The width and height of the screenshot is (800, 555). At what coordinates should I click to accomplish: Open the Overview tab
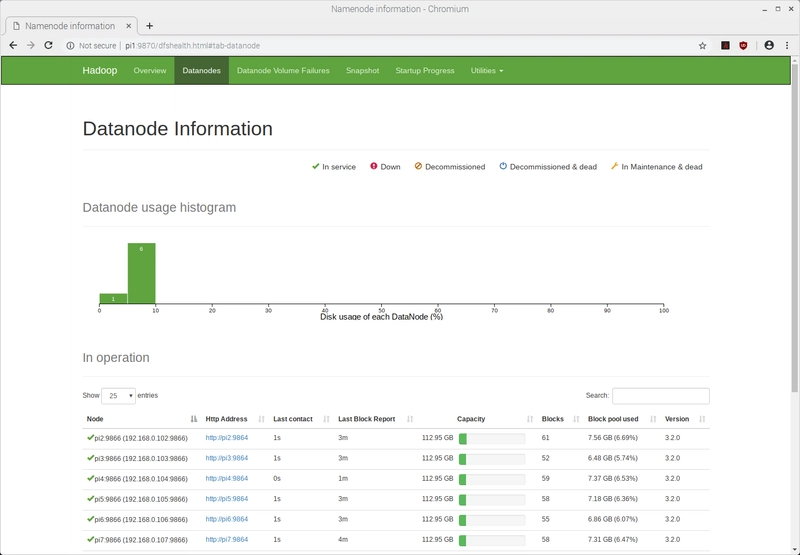point(149,70)
